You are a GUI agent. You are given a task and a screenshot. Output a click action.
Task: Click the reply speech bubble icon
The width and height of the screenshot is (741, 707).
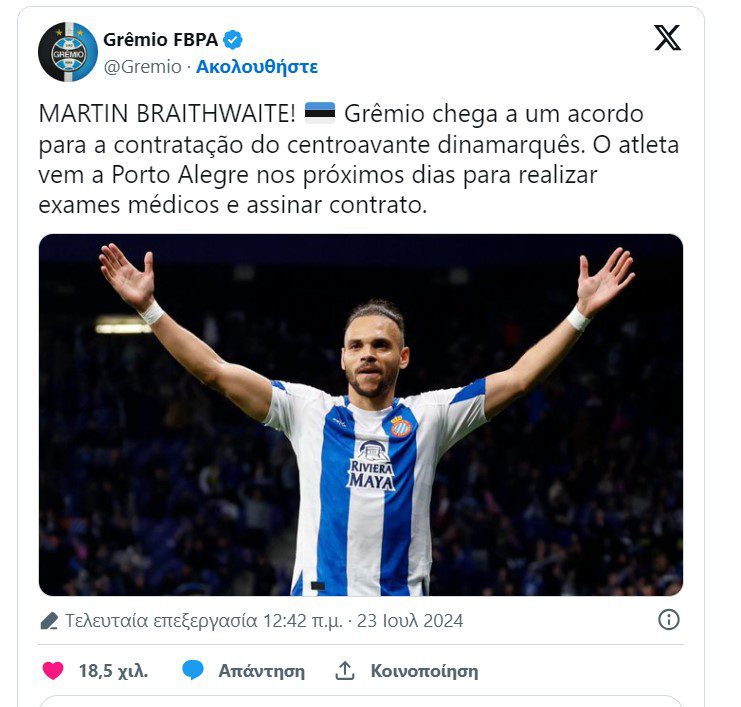tap(193, 670)
